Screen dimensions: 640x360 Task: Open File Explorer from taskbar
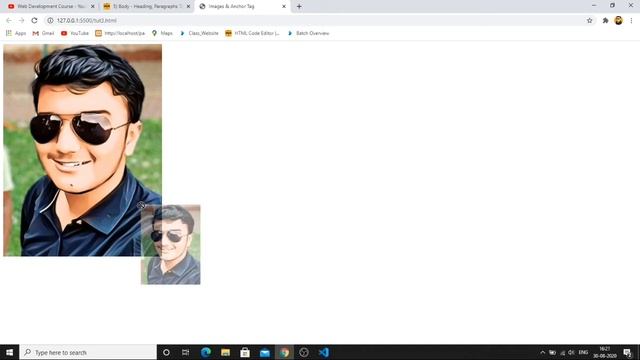[x=225, y=352]
